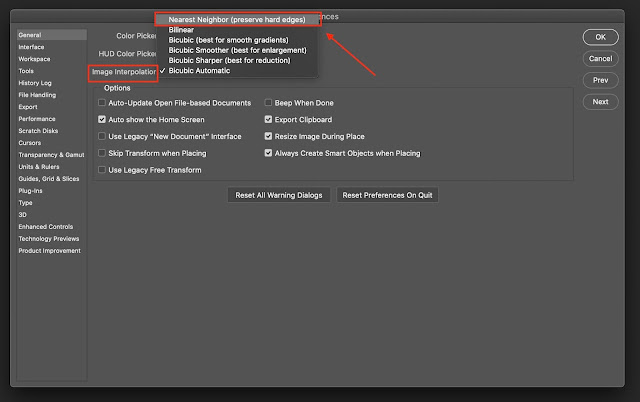The width and height of the screenshot is (640, 402).
Task: Go to Scratch Disks preferences
Action: click(x=38, y=130)
